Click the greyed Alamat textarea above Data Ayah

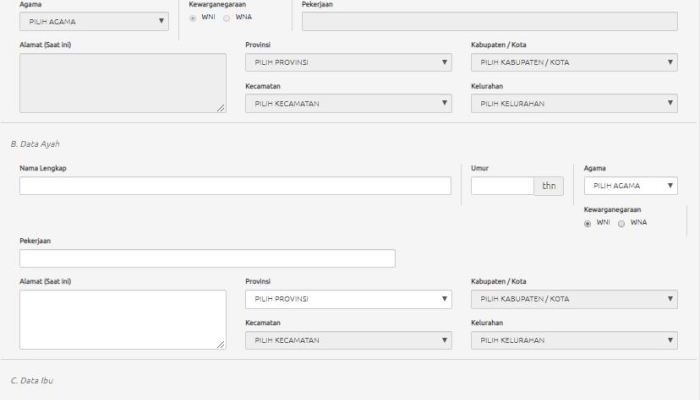click(x=122, y=82)
